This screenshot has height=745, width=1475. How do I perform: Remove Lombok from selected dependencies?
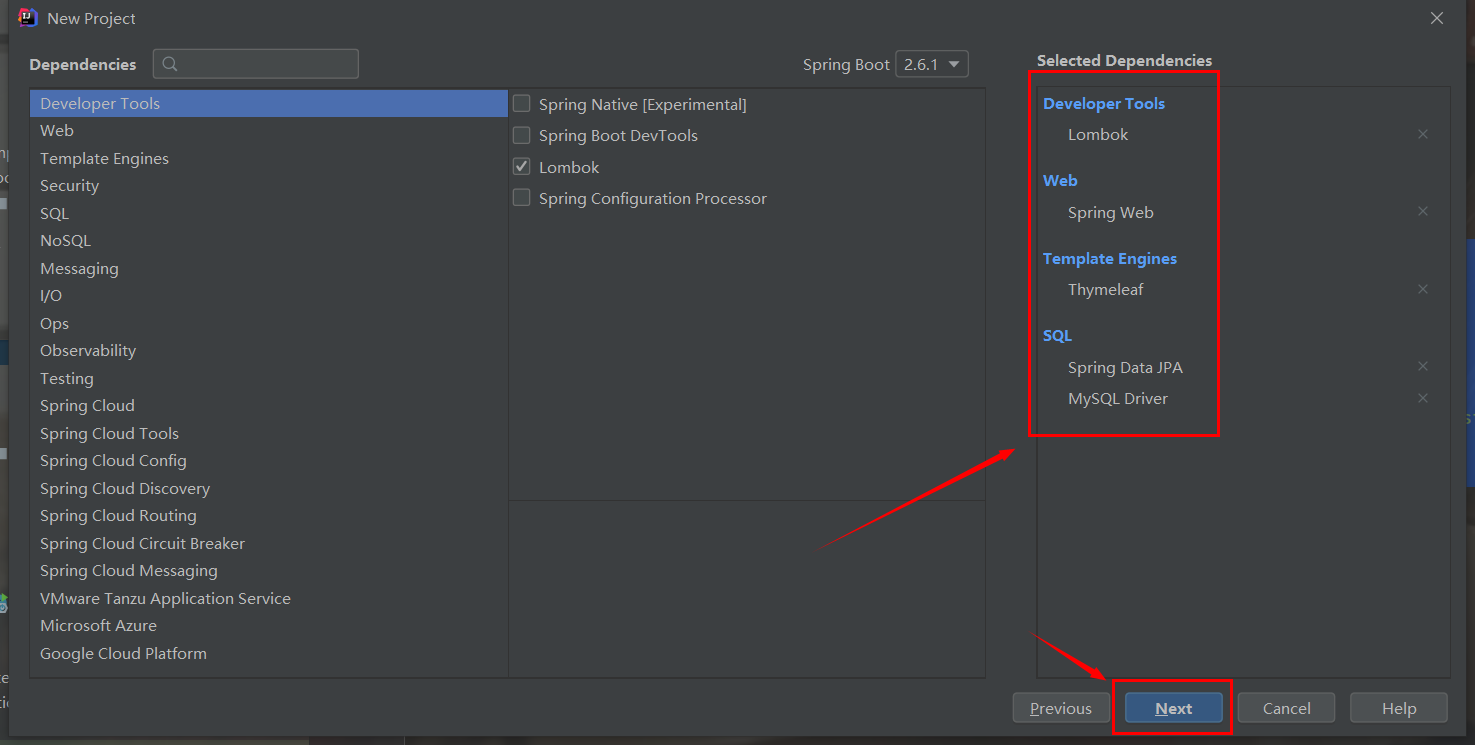1422,134
